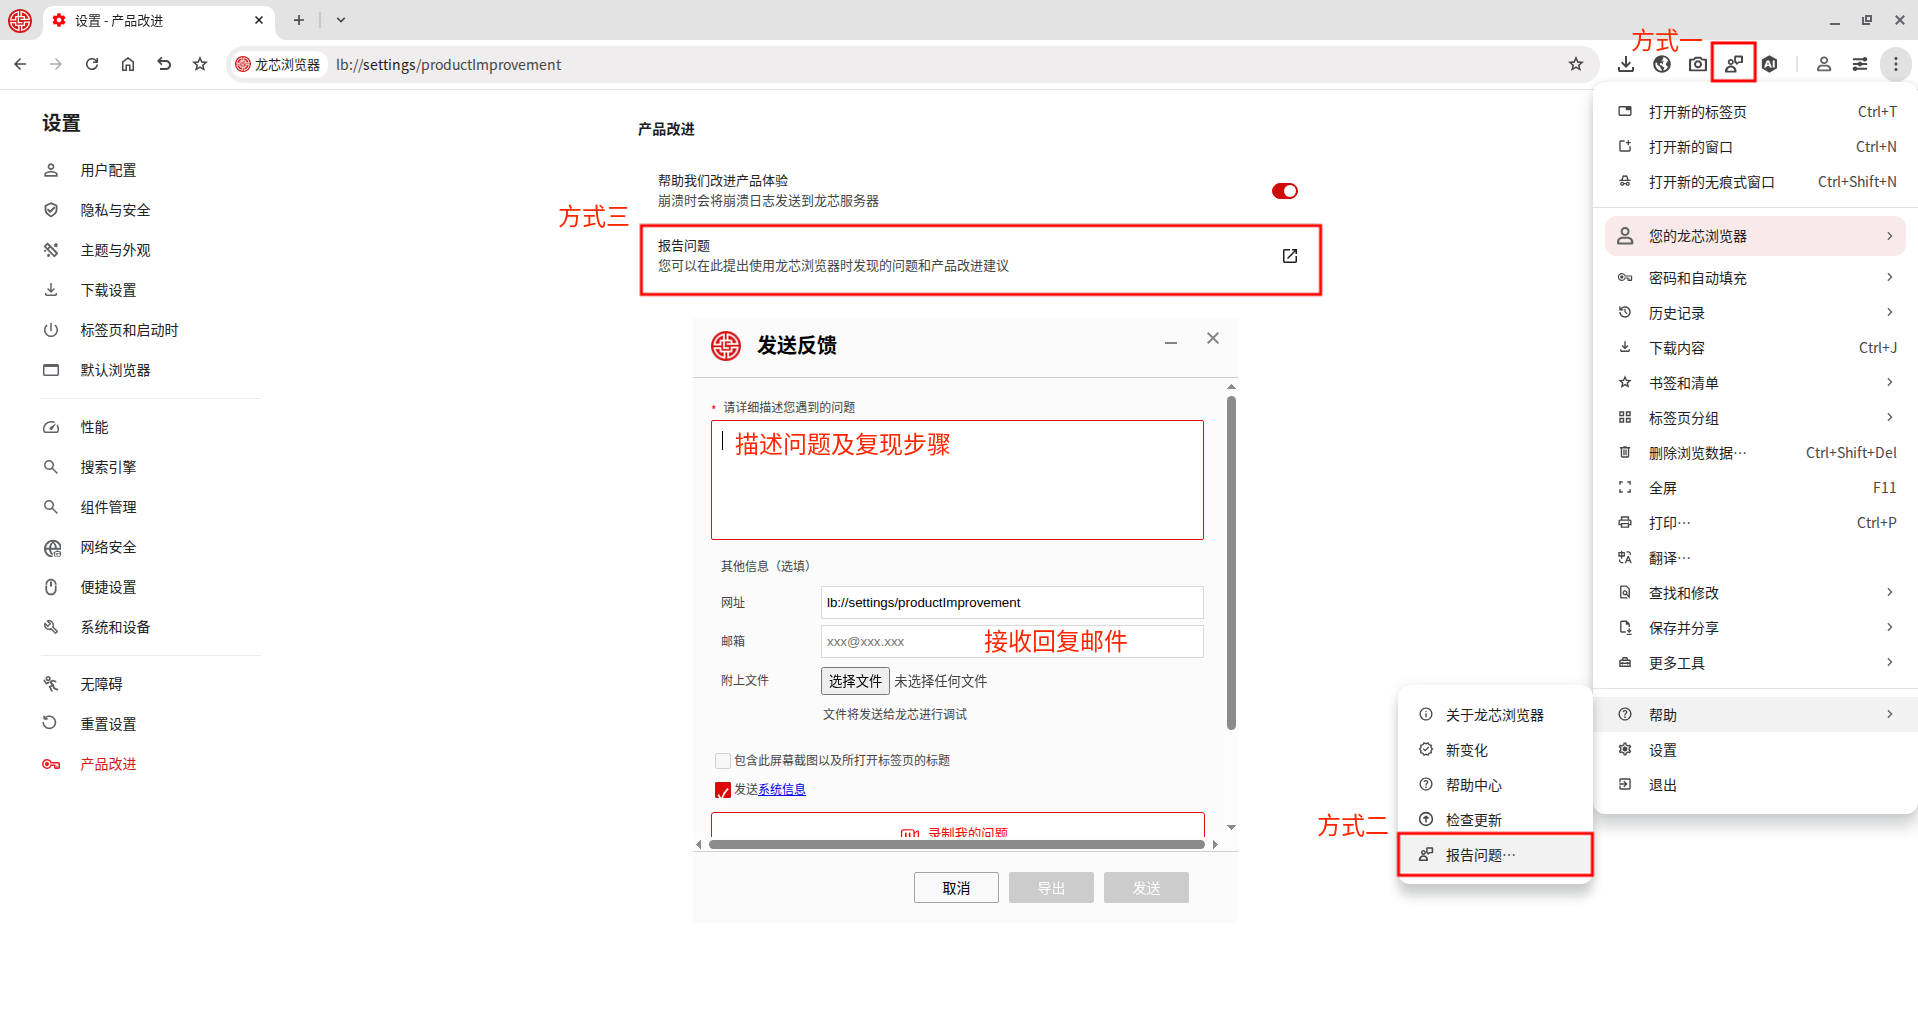Choose 打开新的无痕式窗口 menu item

point(1711,182)
